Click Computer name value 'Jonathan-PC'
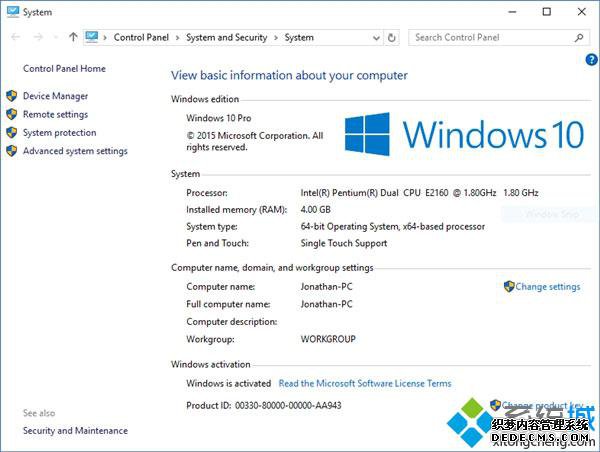This screenshot has width=600, height=452. click(x=326, y=286)
